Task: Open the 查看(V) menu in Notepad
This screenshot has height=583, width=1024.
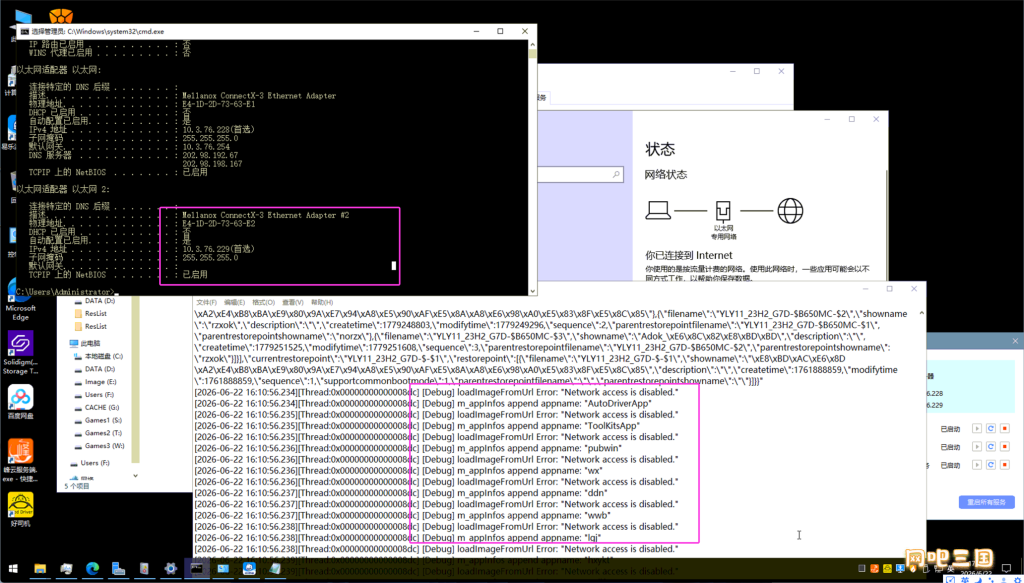Action: point(293,303)
